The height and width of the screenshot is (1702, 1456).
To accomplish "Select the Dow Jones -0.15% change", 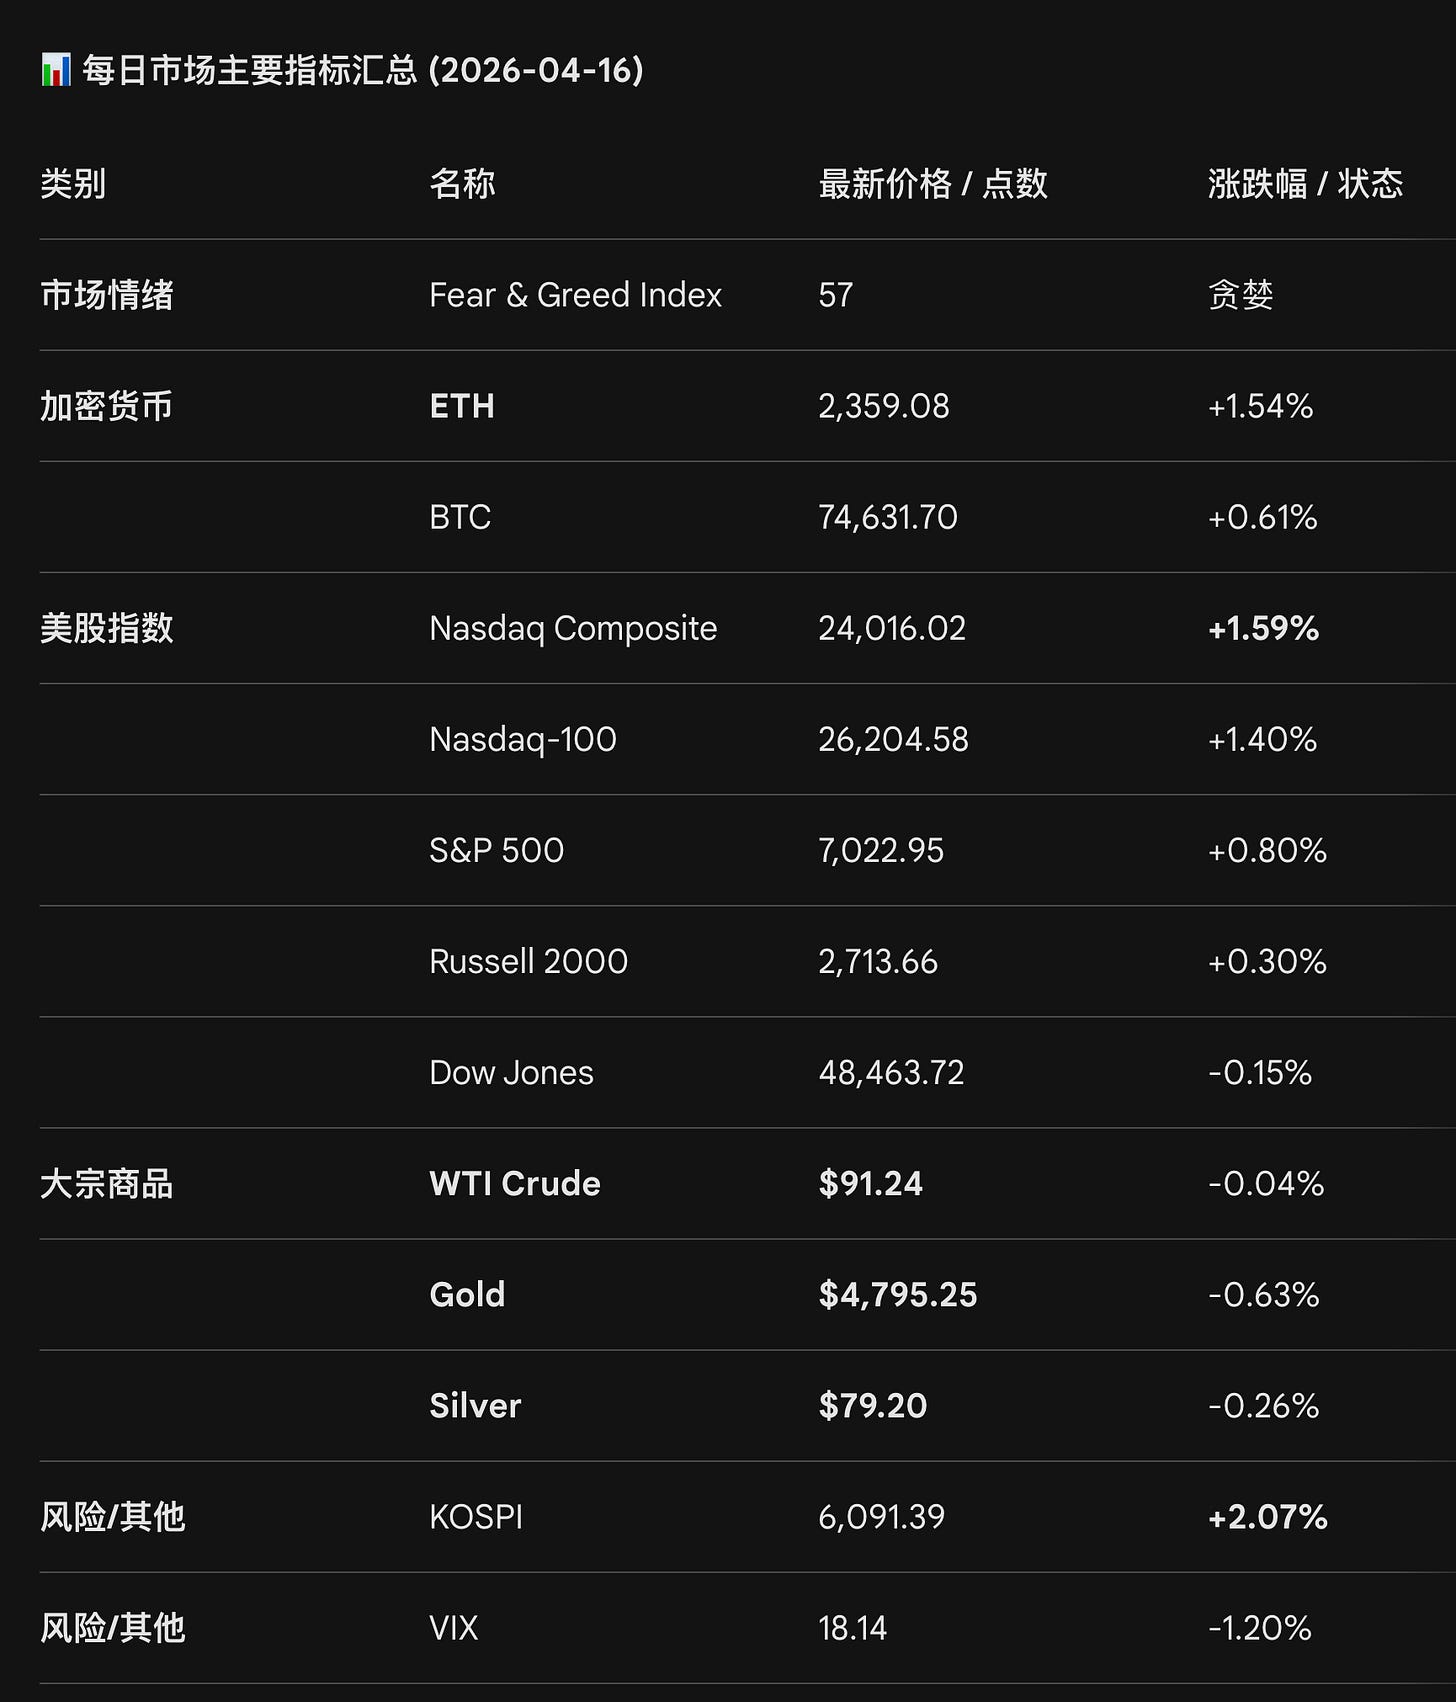I will tap(1260, 1072).
